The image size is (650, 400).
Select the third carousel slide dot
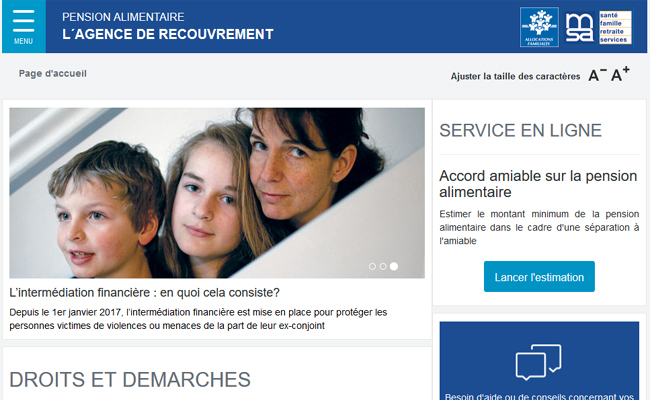click(394, 266)
